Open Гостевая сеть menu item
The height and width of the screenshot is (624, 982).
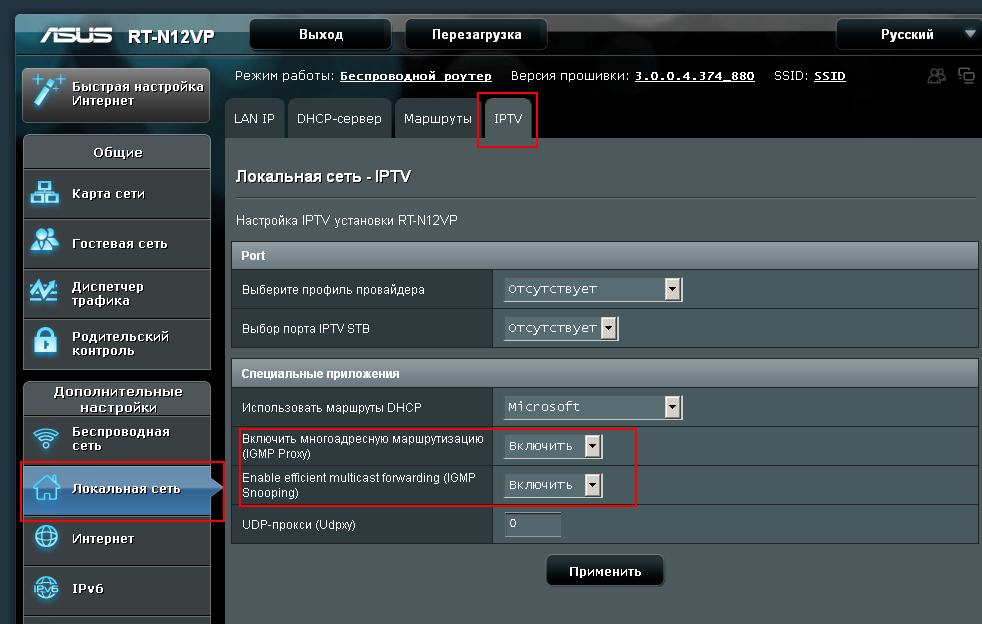(x=116, y=244)
